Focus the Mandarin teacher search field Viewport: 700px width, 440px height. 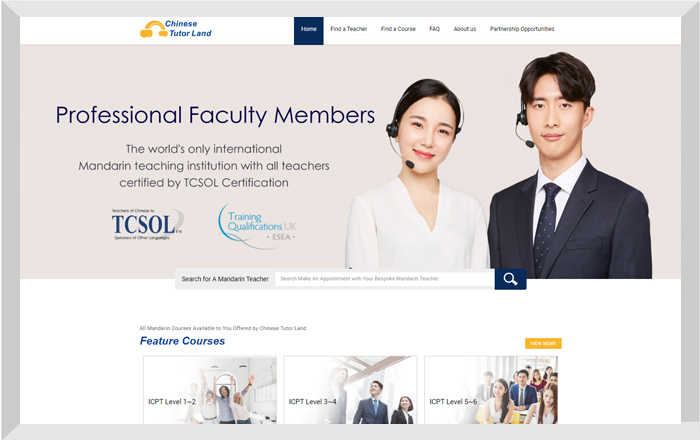[x=384, y=278]
